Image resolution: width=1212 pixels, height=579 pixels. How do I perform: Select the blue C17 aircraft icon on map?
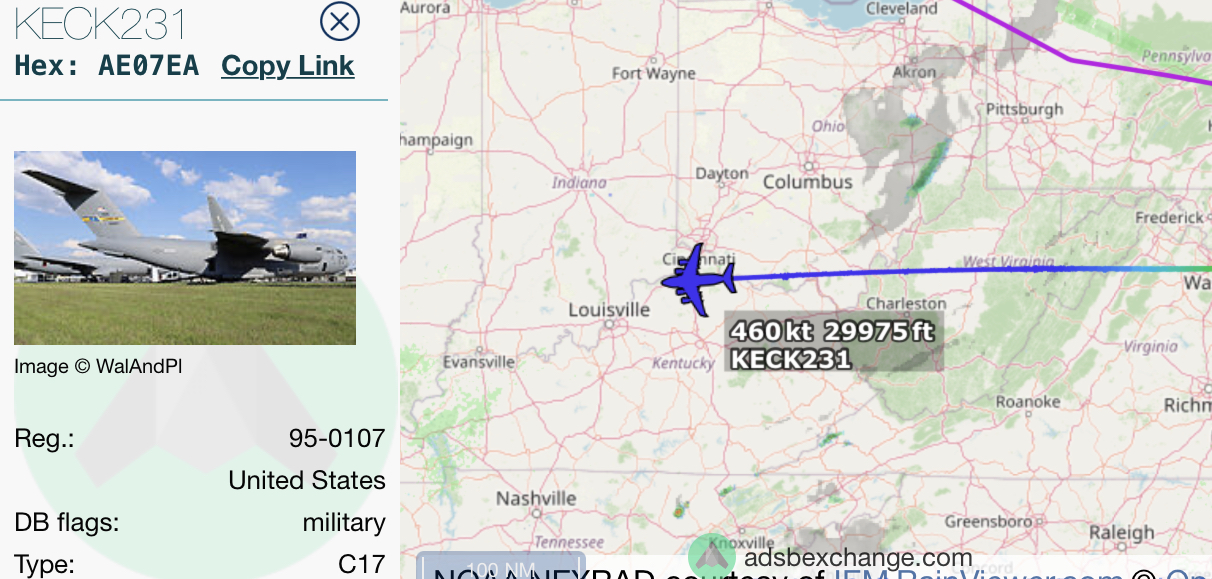coord(699,275)
